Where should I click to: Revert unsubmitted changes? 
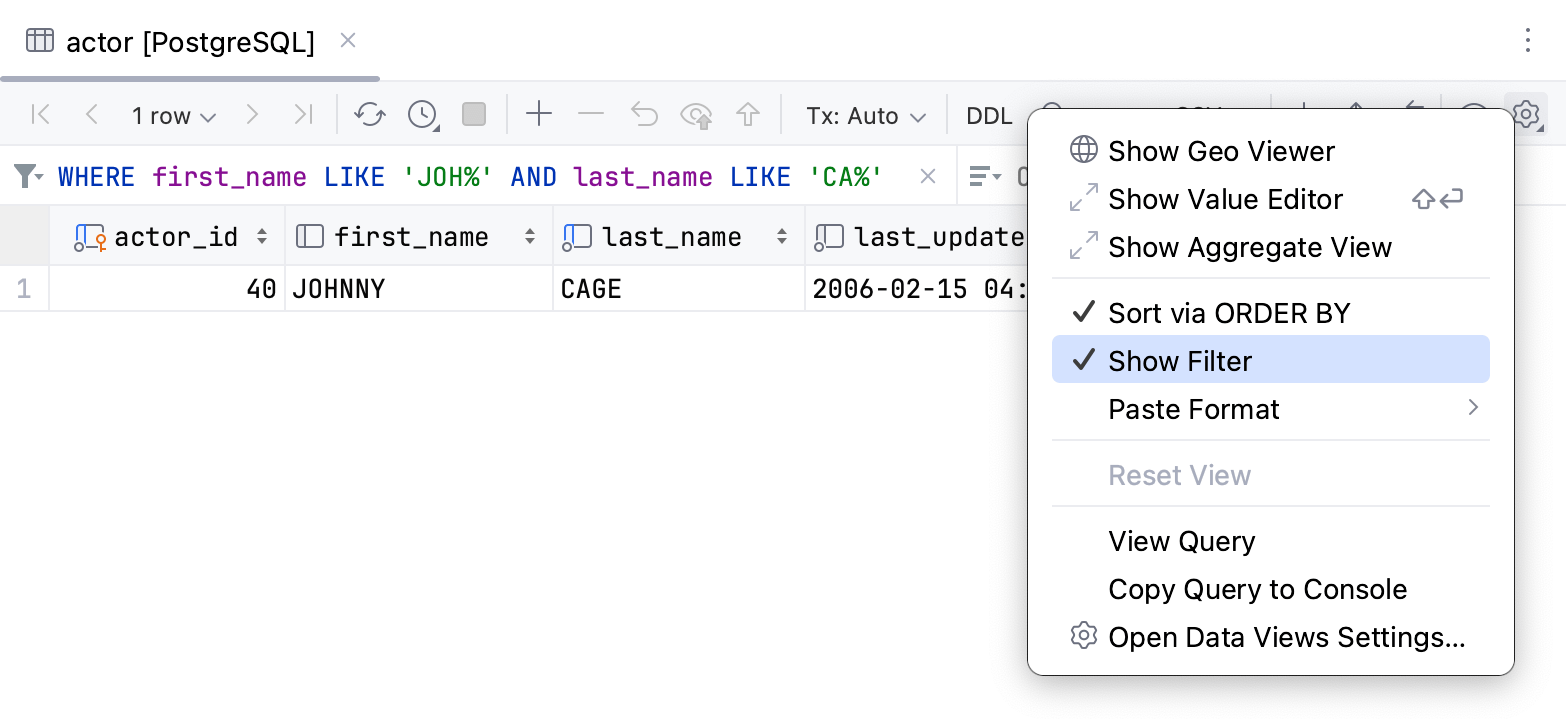pyautogui.click(x=644, y=114)
